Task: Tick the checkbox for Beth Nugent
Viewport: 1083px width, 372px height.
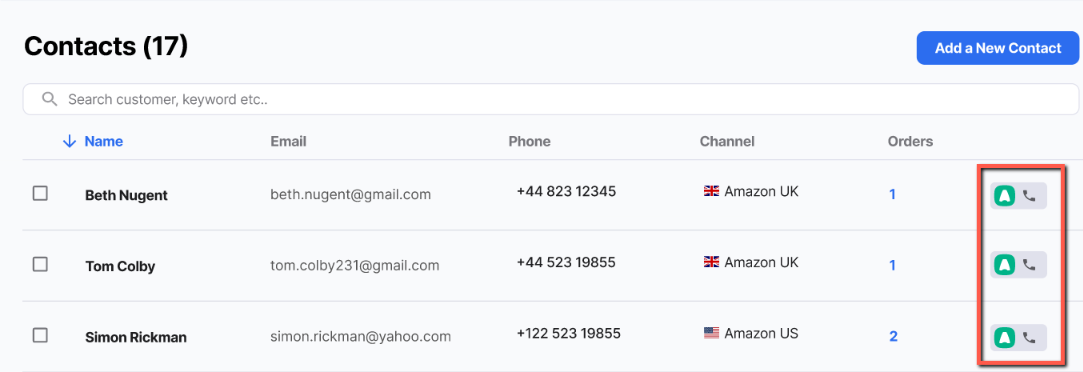Action: pos(40,194)
